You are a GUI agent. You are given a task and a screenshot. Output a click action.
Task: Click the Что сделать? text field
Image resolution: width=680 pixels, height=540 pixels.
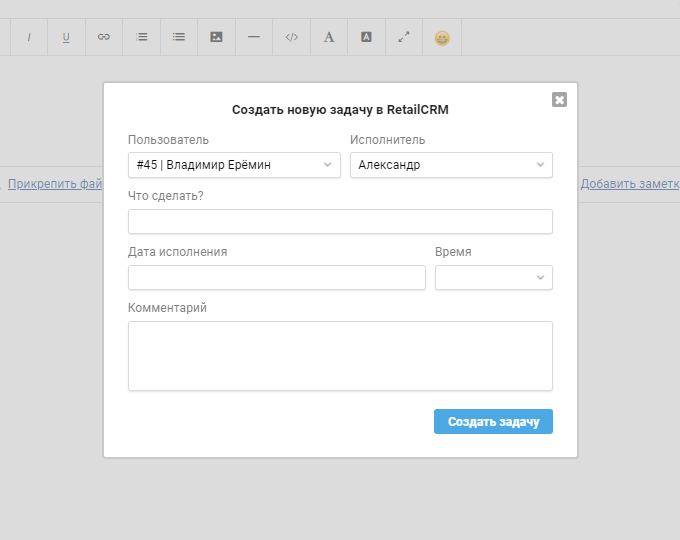point(340,222)
